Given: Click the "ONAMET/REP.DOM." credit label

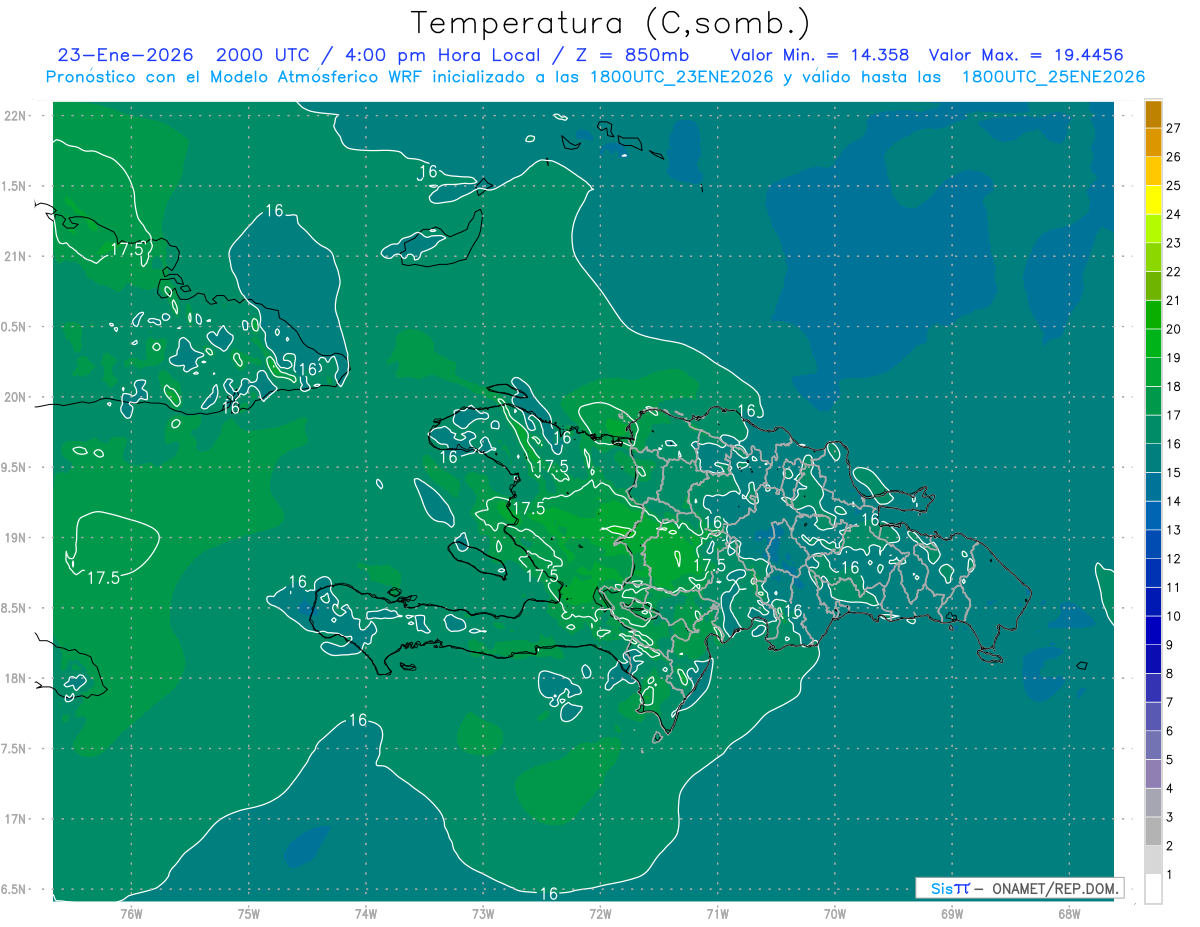Looking at the screenshot, I should (x=1055, y=888).
